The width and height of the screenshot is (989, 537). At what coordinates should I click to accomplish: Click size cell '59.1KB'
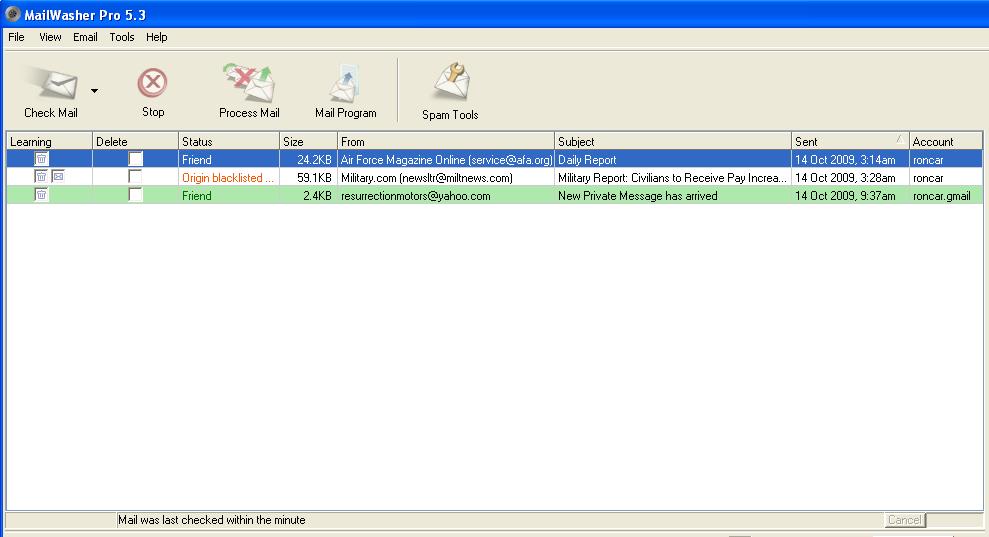(x=314, y=178)
